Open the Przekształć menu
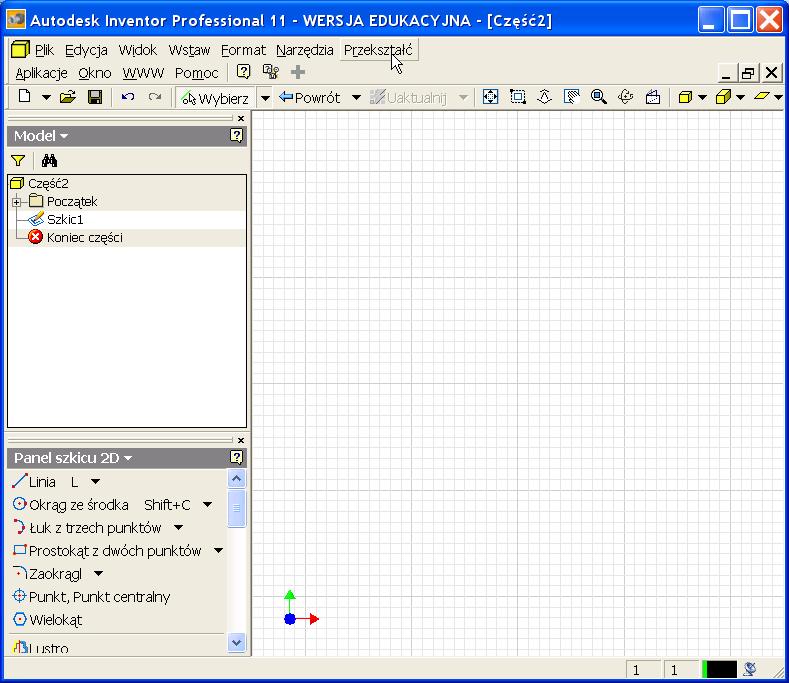The height and width of the screenshot is (683, 789). tap(378, 50)
